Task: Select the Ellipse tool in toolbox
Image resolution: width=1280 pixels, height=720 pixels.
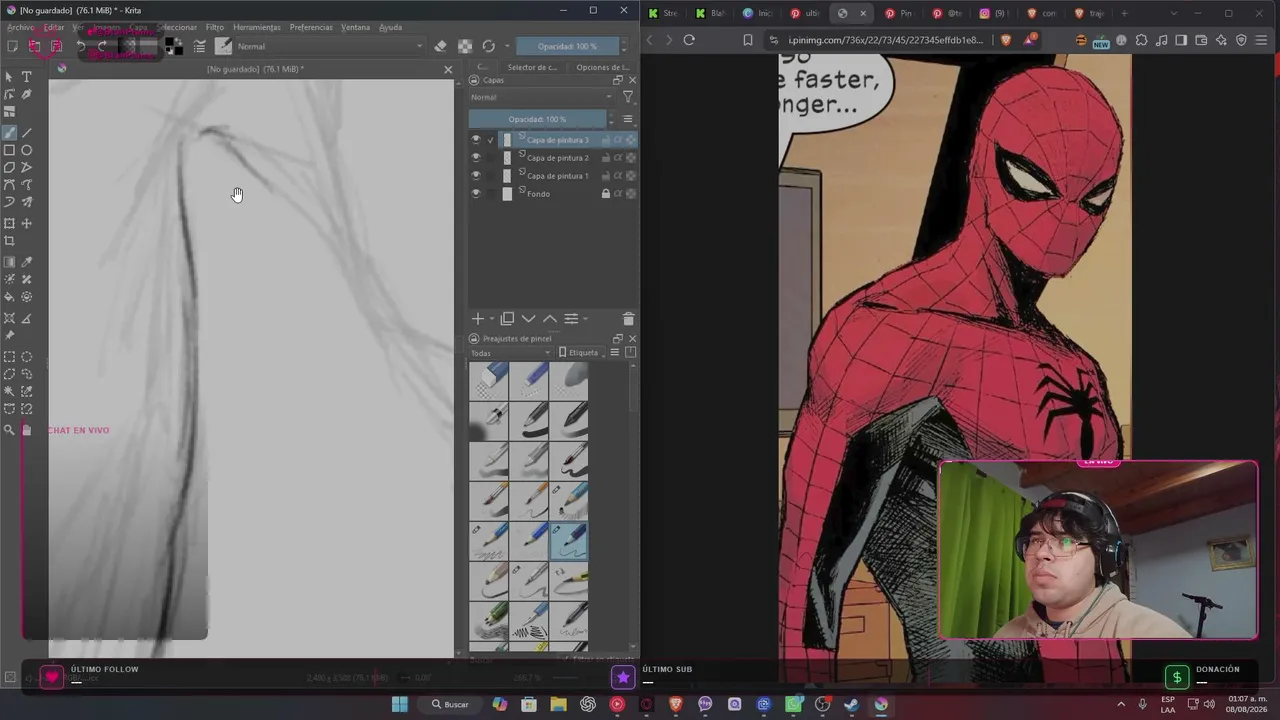Action: click(x=27, y=150)
